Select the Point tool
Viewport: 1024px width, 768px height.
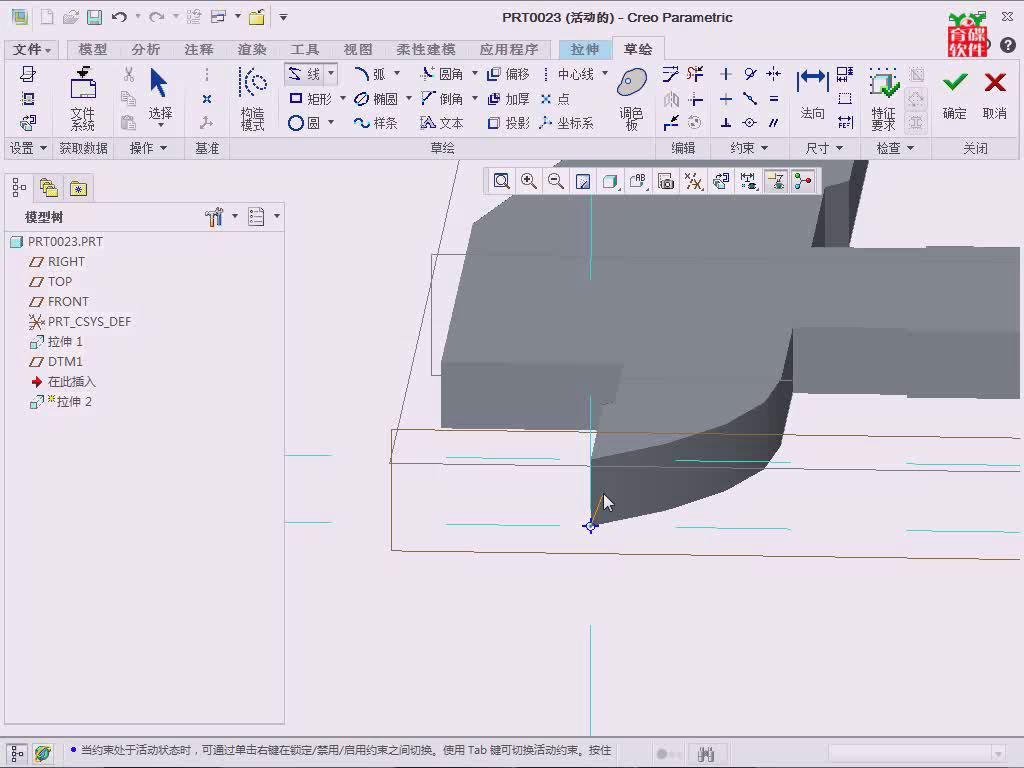pyautogui.click(x=555, y=99)
